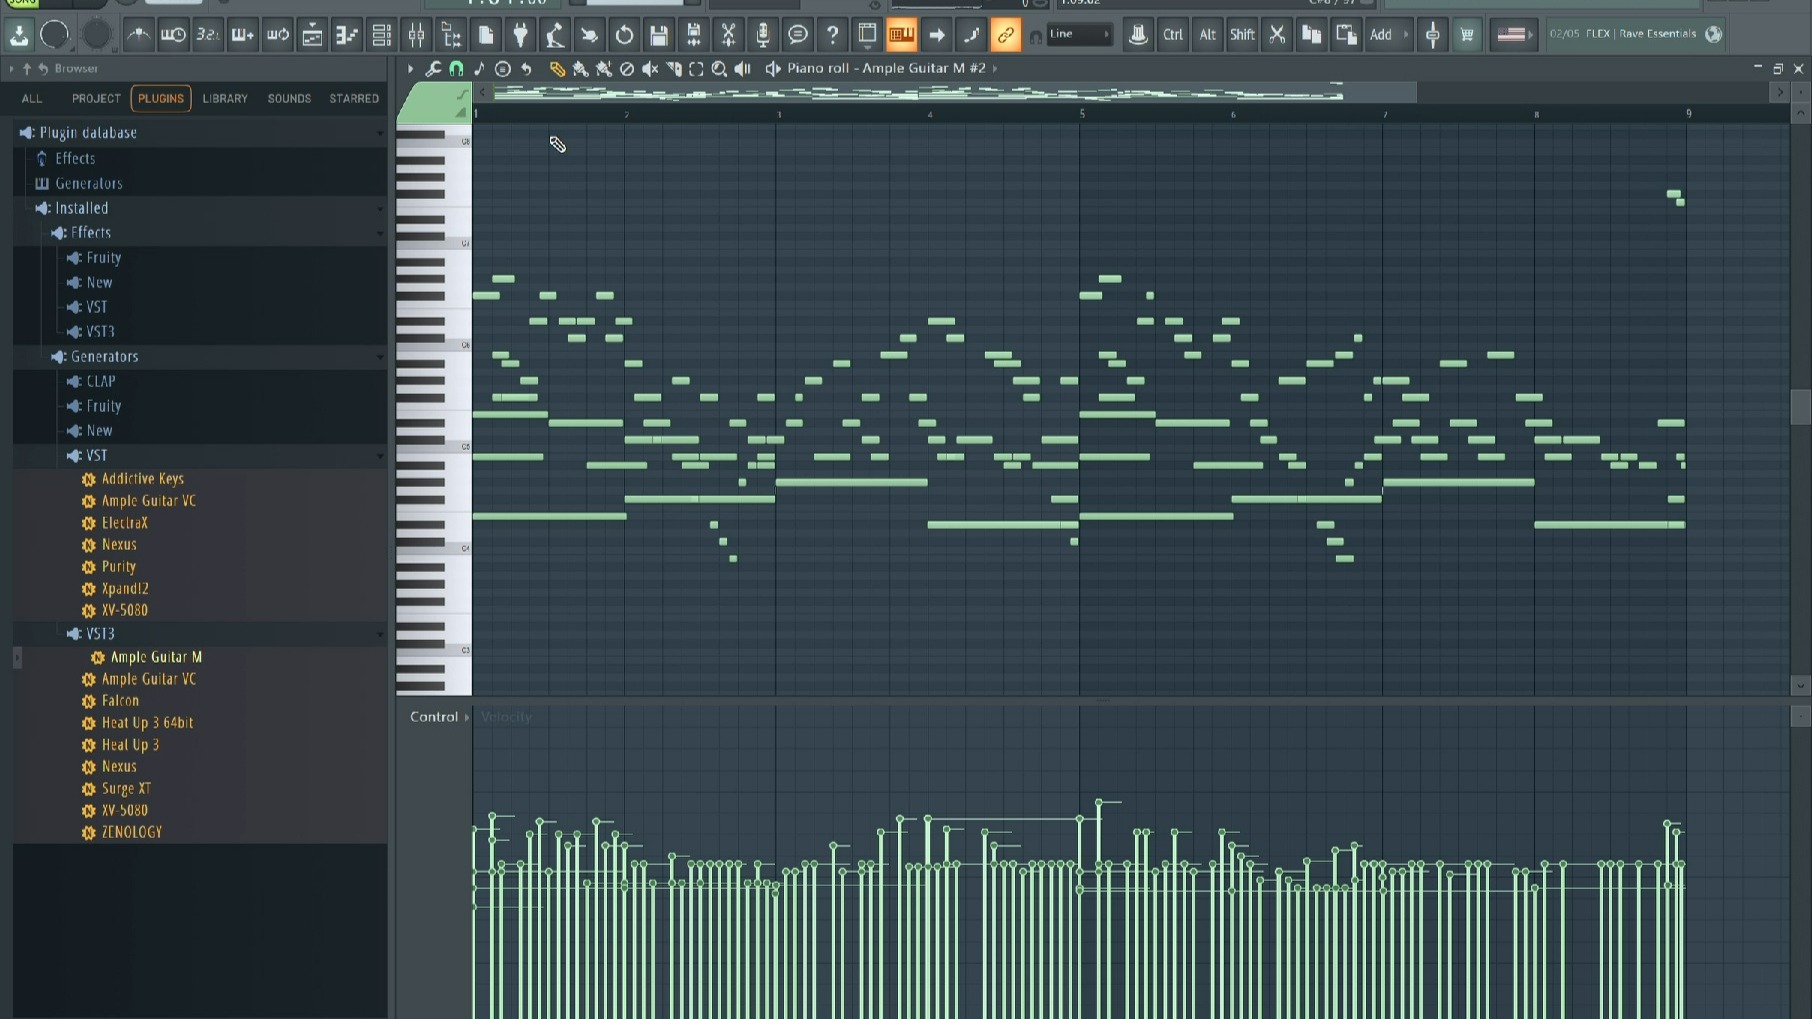Click the scissors cut icon near Shift
The height and width of the screenshot is (1019, 1812).
1277,35
